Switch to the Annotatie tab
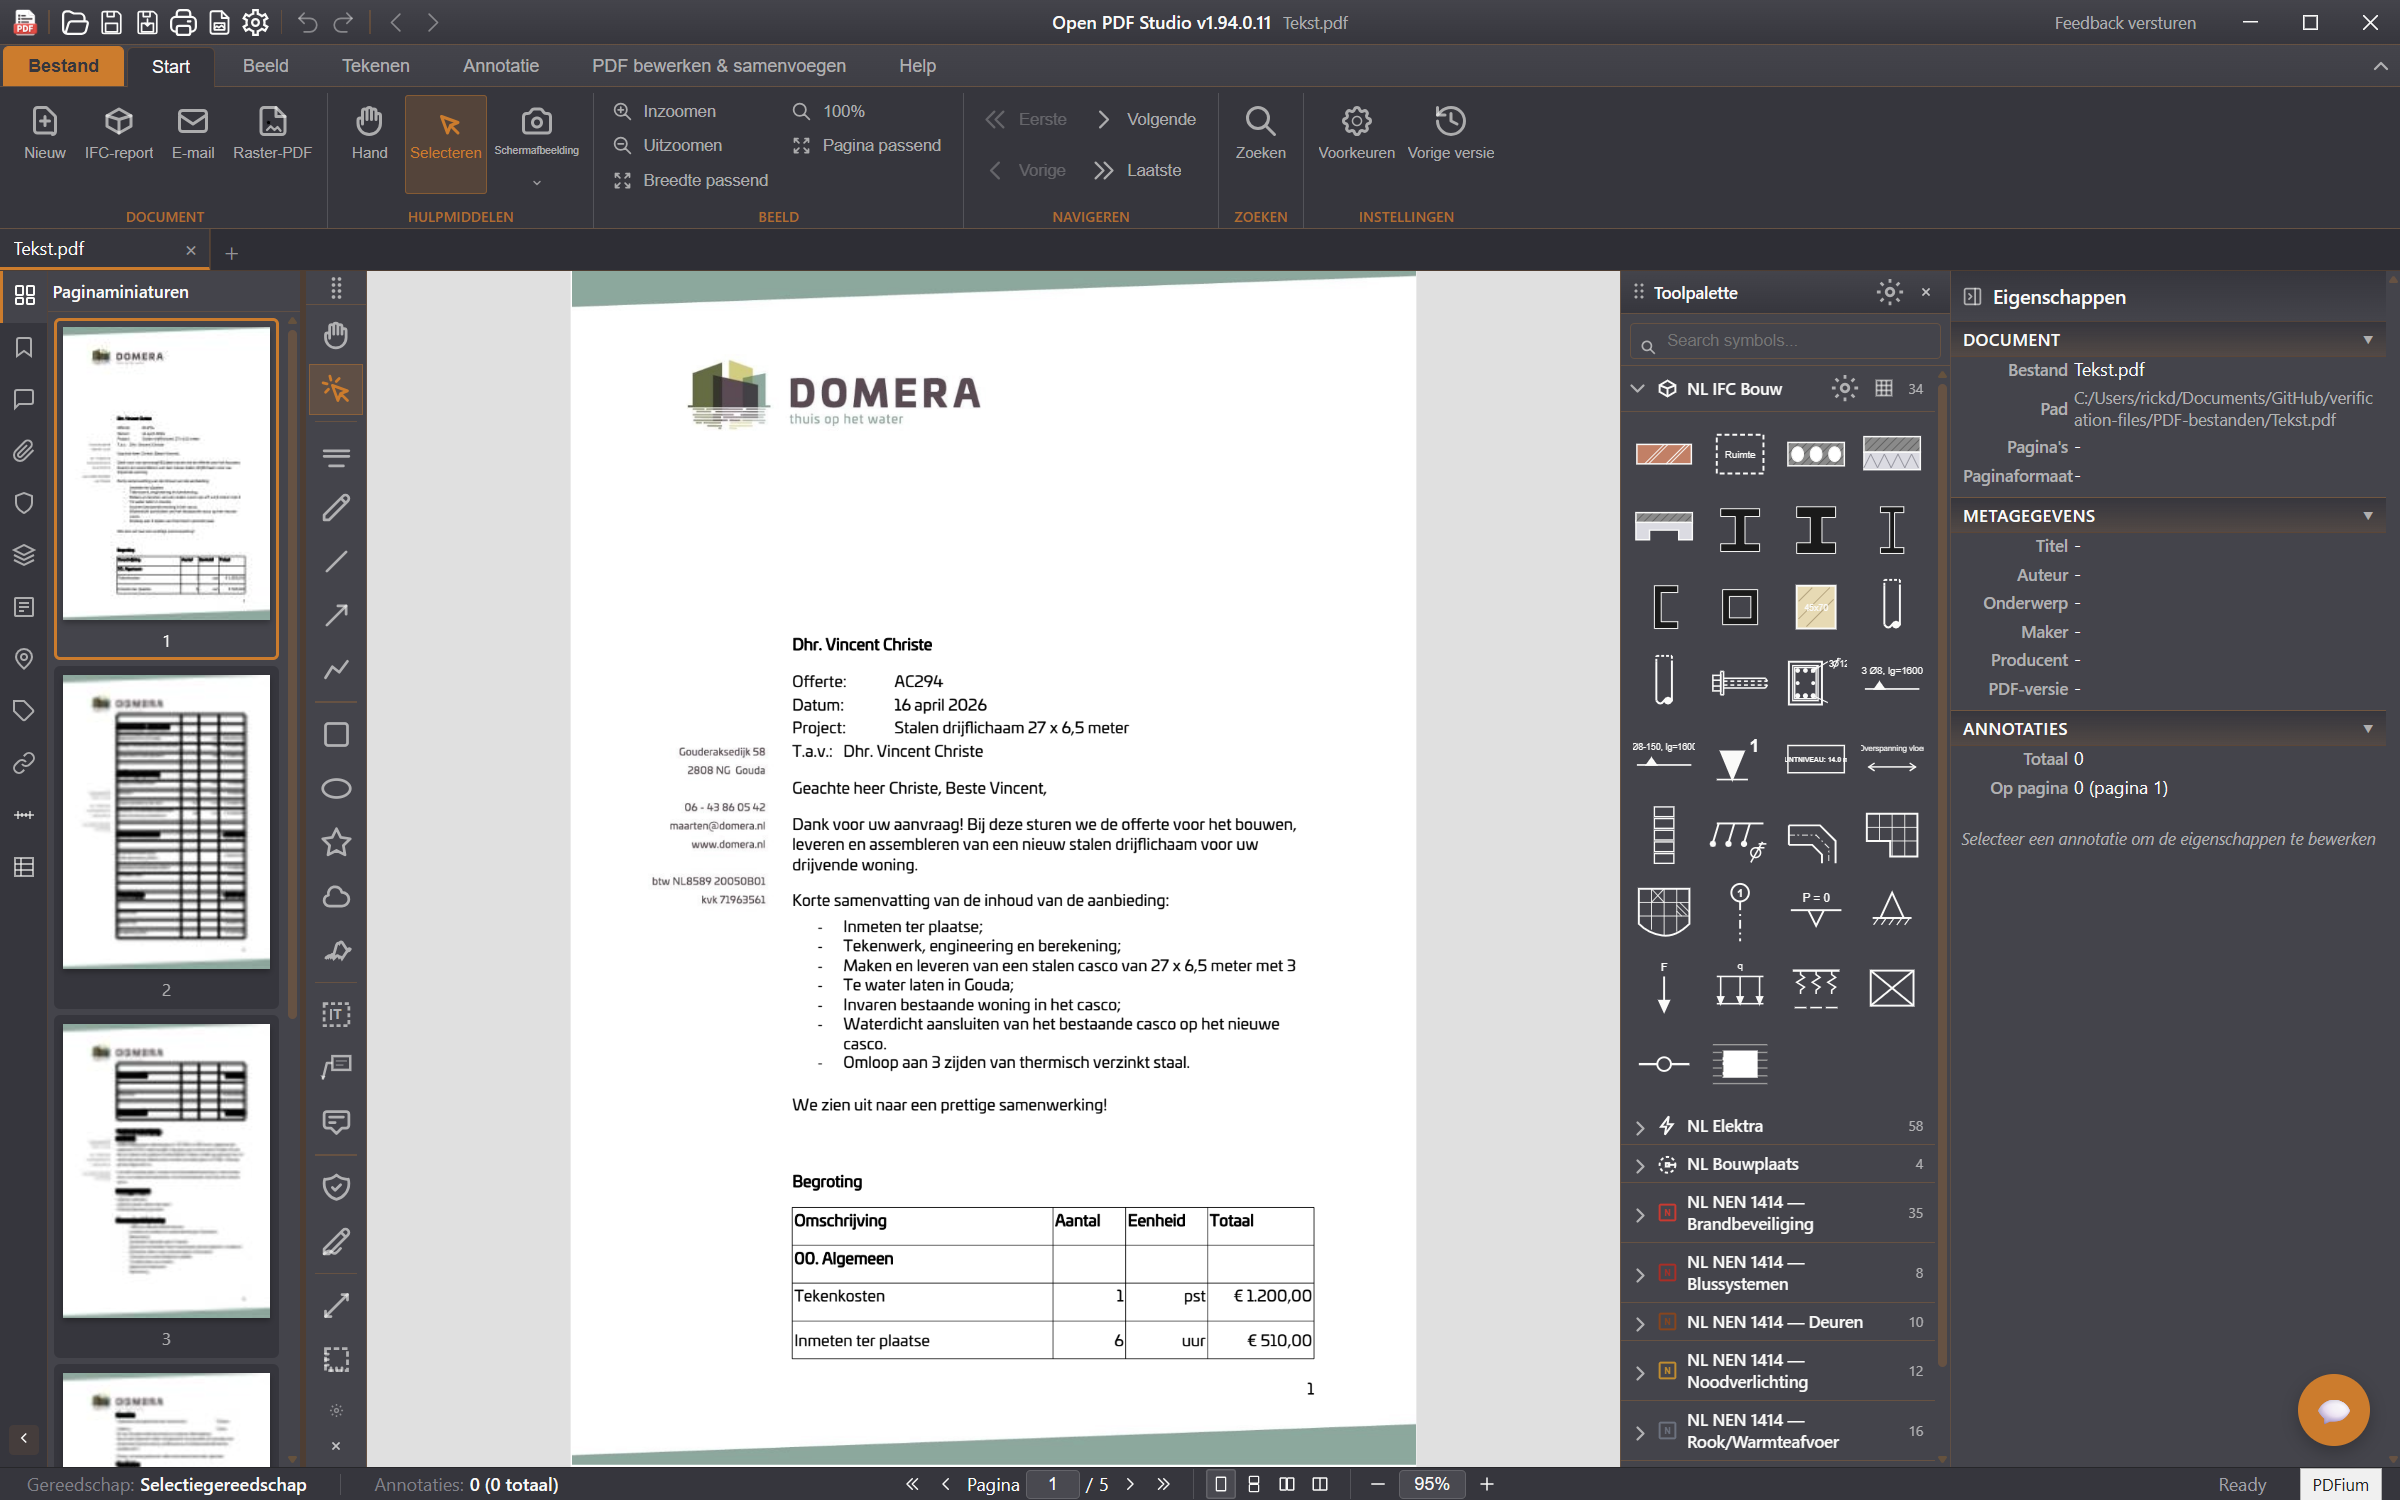The height and width of the screenshot is (1500, 2400). pos(500,66)
